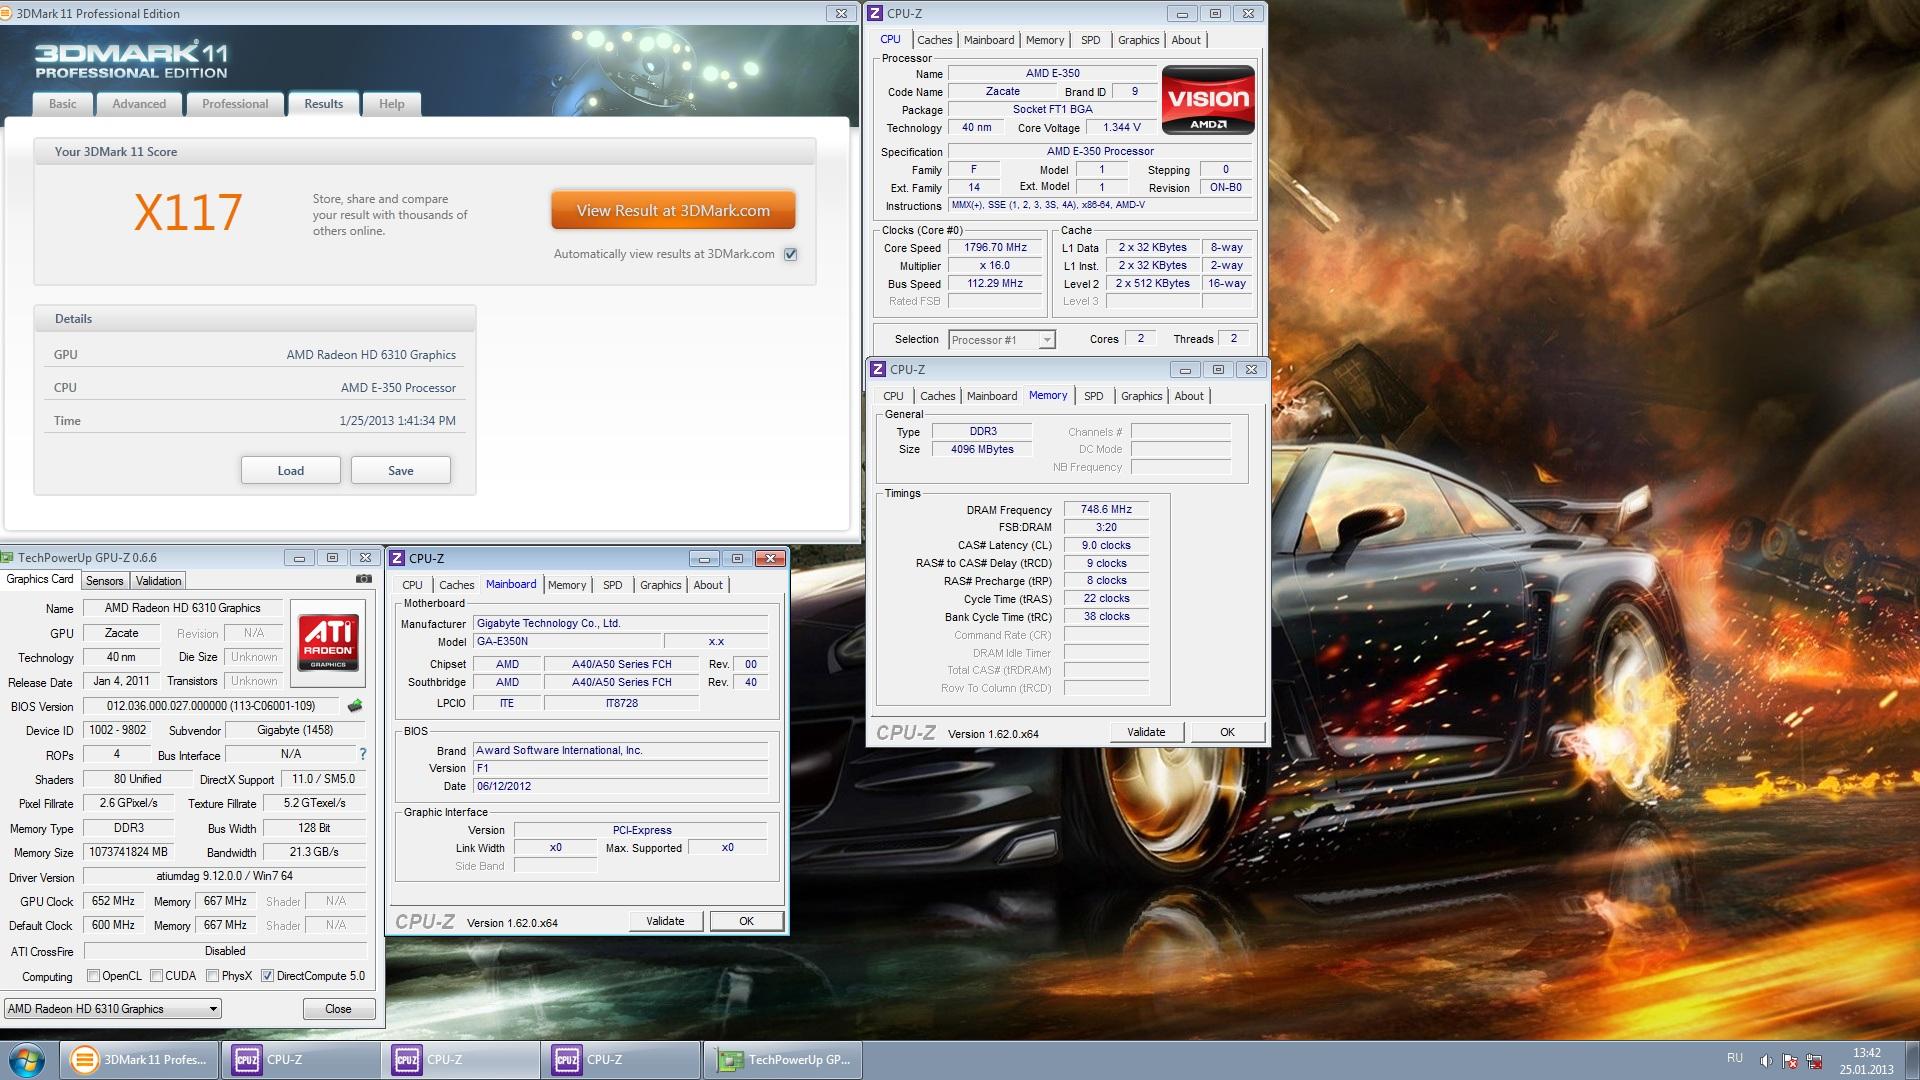1920x1080 pixels.
Task: Open Caches tab in top CPU-Z window
Action: tap(934, 40)
